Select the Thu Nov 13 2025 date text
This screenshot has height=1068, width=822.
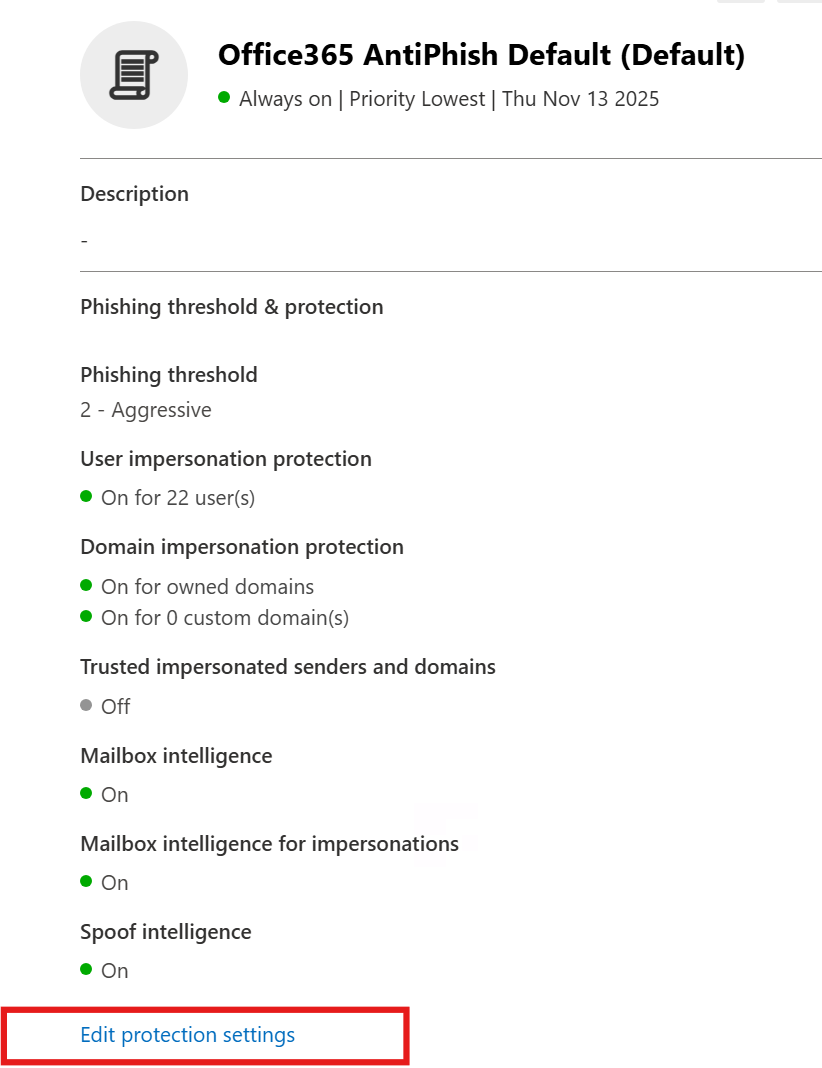click(x=580, y=99)
